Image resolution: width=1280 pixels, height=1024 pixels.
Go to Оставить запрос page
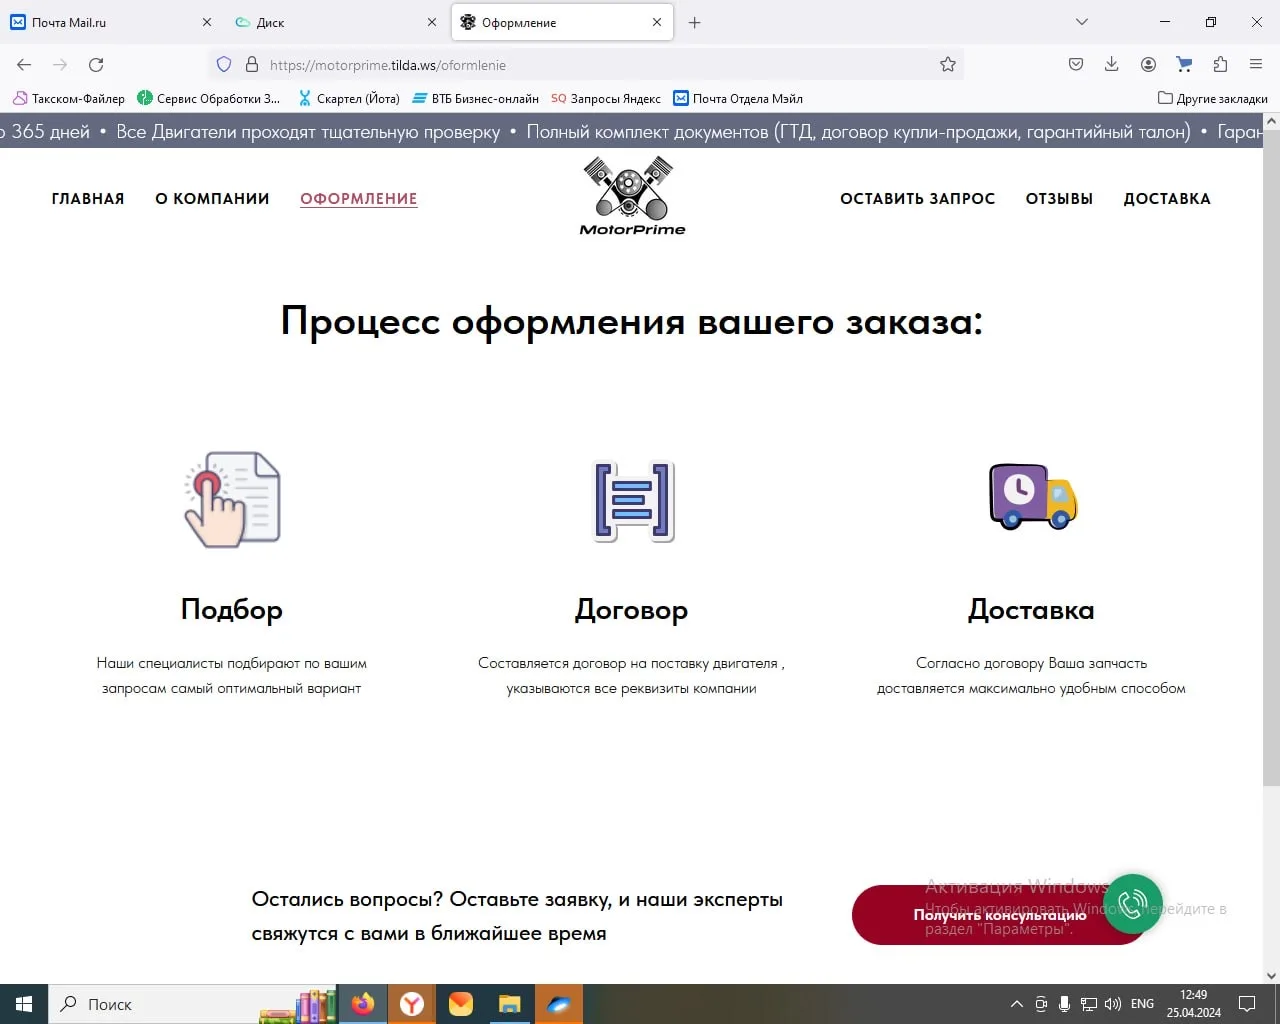(x=917, y=199)
